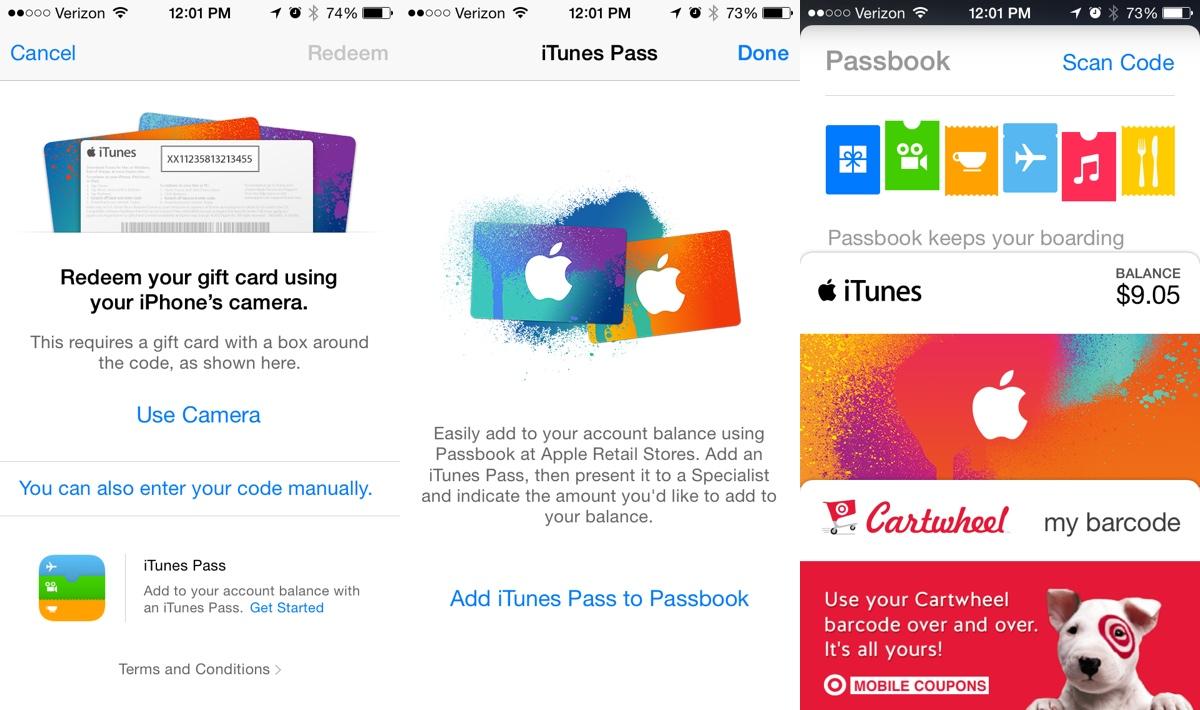Viewport: 1200px width, 710px height.
Task: Tap the Passbook app icon beside iTunes Pass
Action: tap(72, 588)
